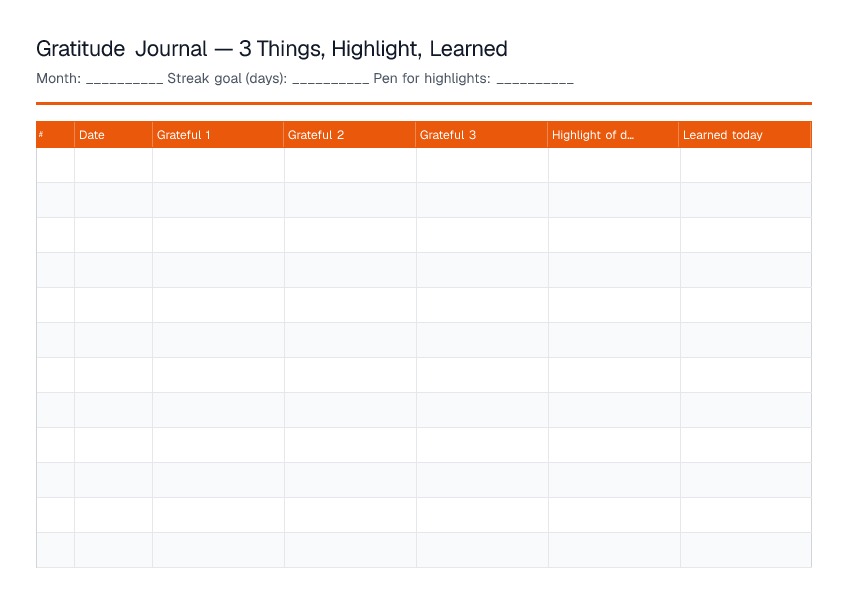848x600 pixels.
Task: Select the Grateful 3 column header
Action: [x=482, y=135]
